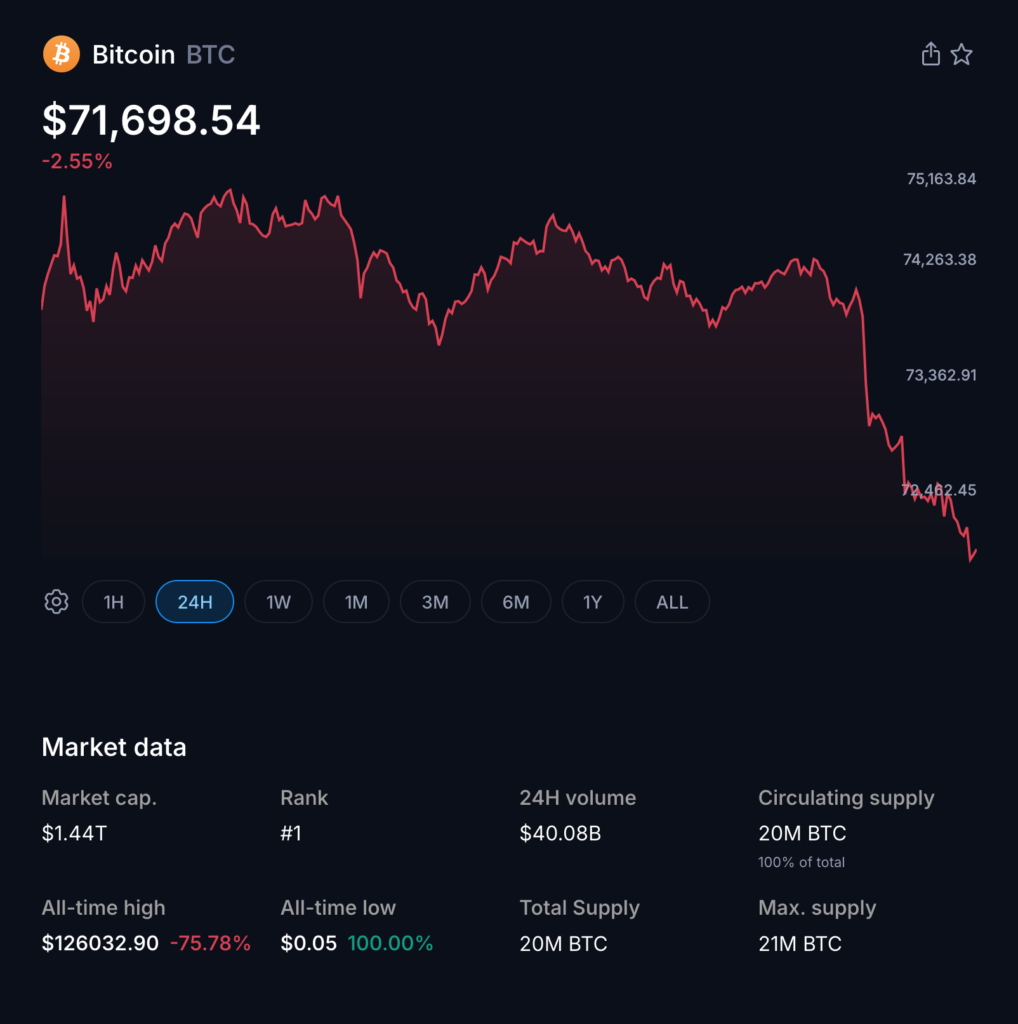This screenshot has width=1018, height=1024.
Task: Click the star icon to favorite Bitcoin
Action: point(962,54)
